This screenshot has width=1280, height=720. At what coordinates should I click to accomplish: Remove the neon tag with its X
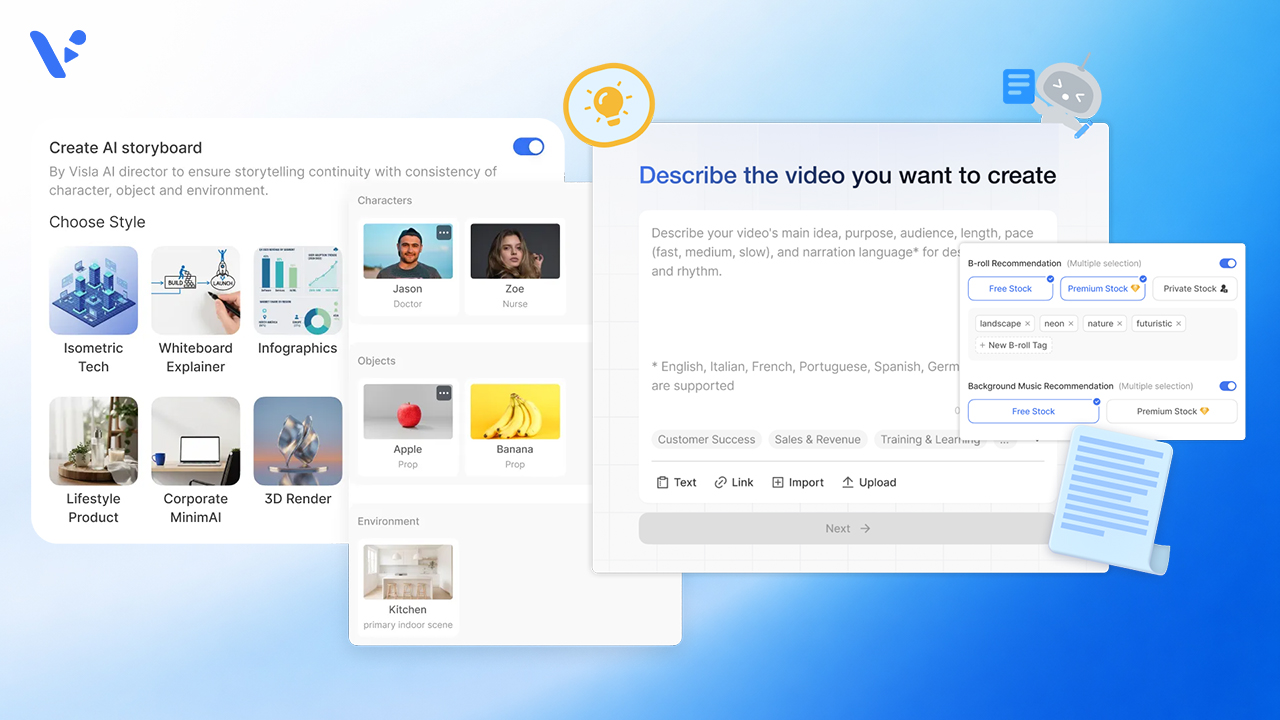tap(1071, 324)
